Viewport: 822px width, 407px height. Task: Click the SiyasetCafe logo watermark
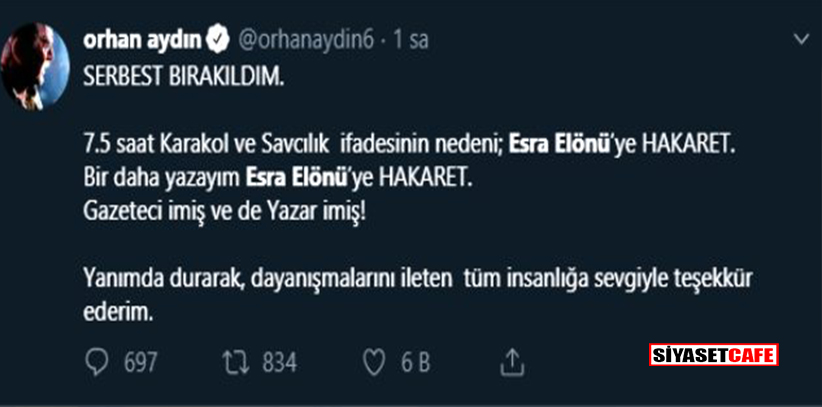(x=713, y=355)
